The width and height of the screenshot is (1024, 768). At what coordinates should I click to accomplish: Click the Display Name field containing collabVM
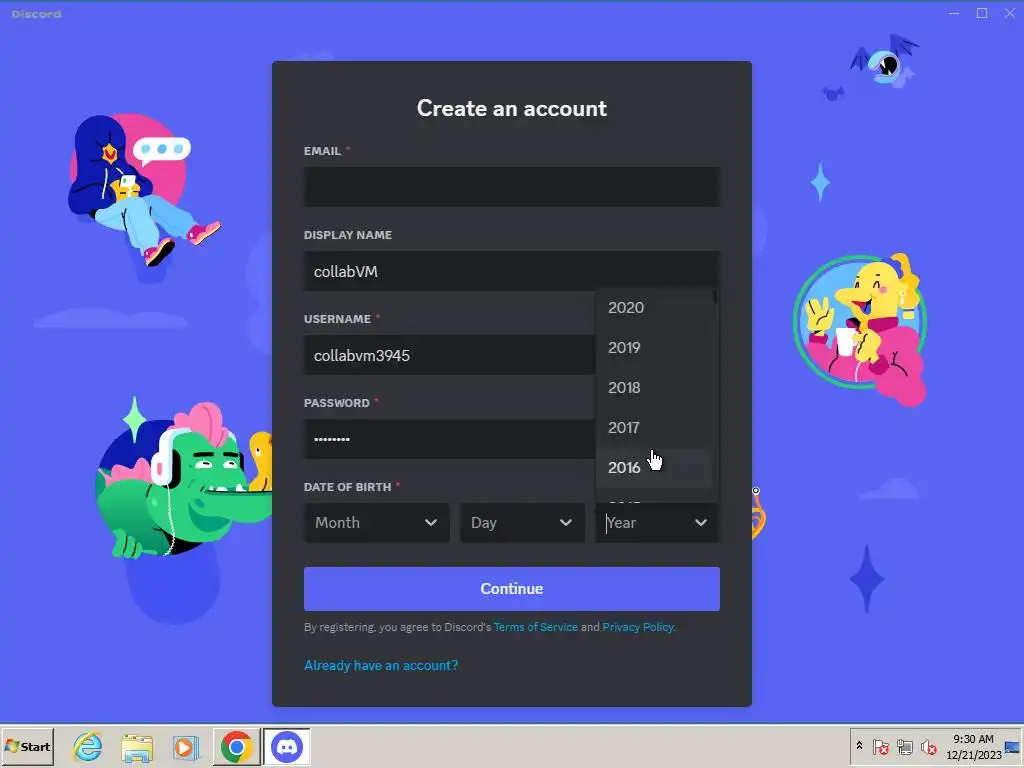tap(511, 271)
